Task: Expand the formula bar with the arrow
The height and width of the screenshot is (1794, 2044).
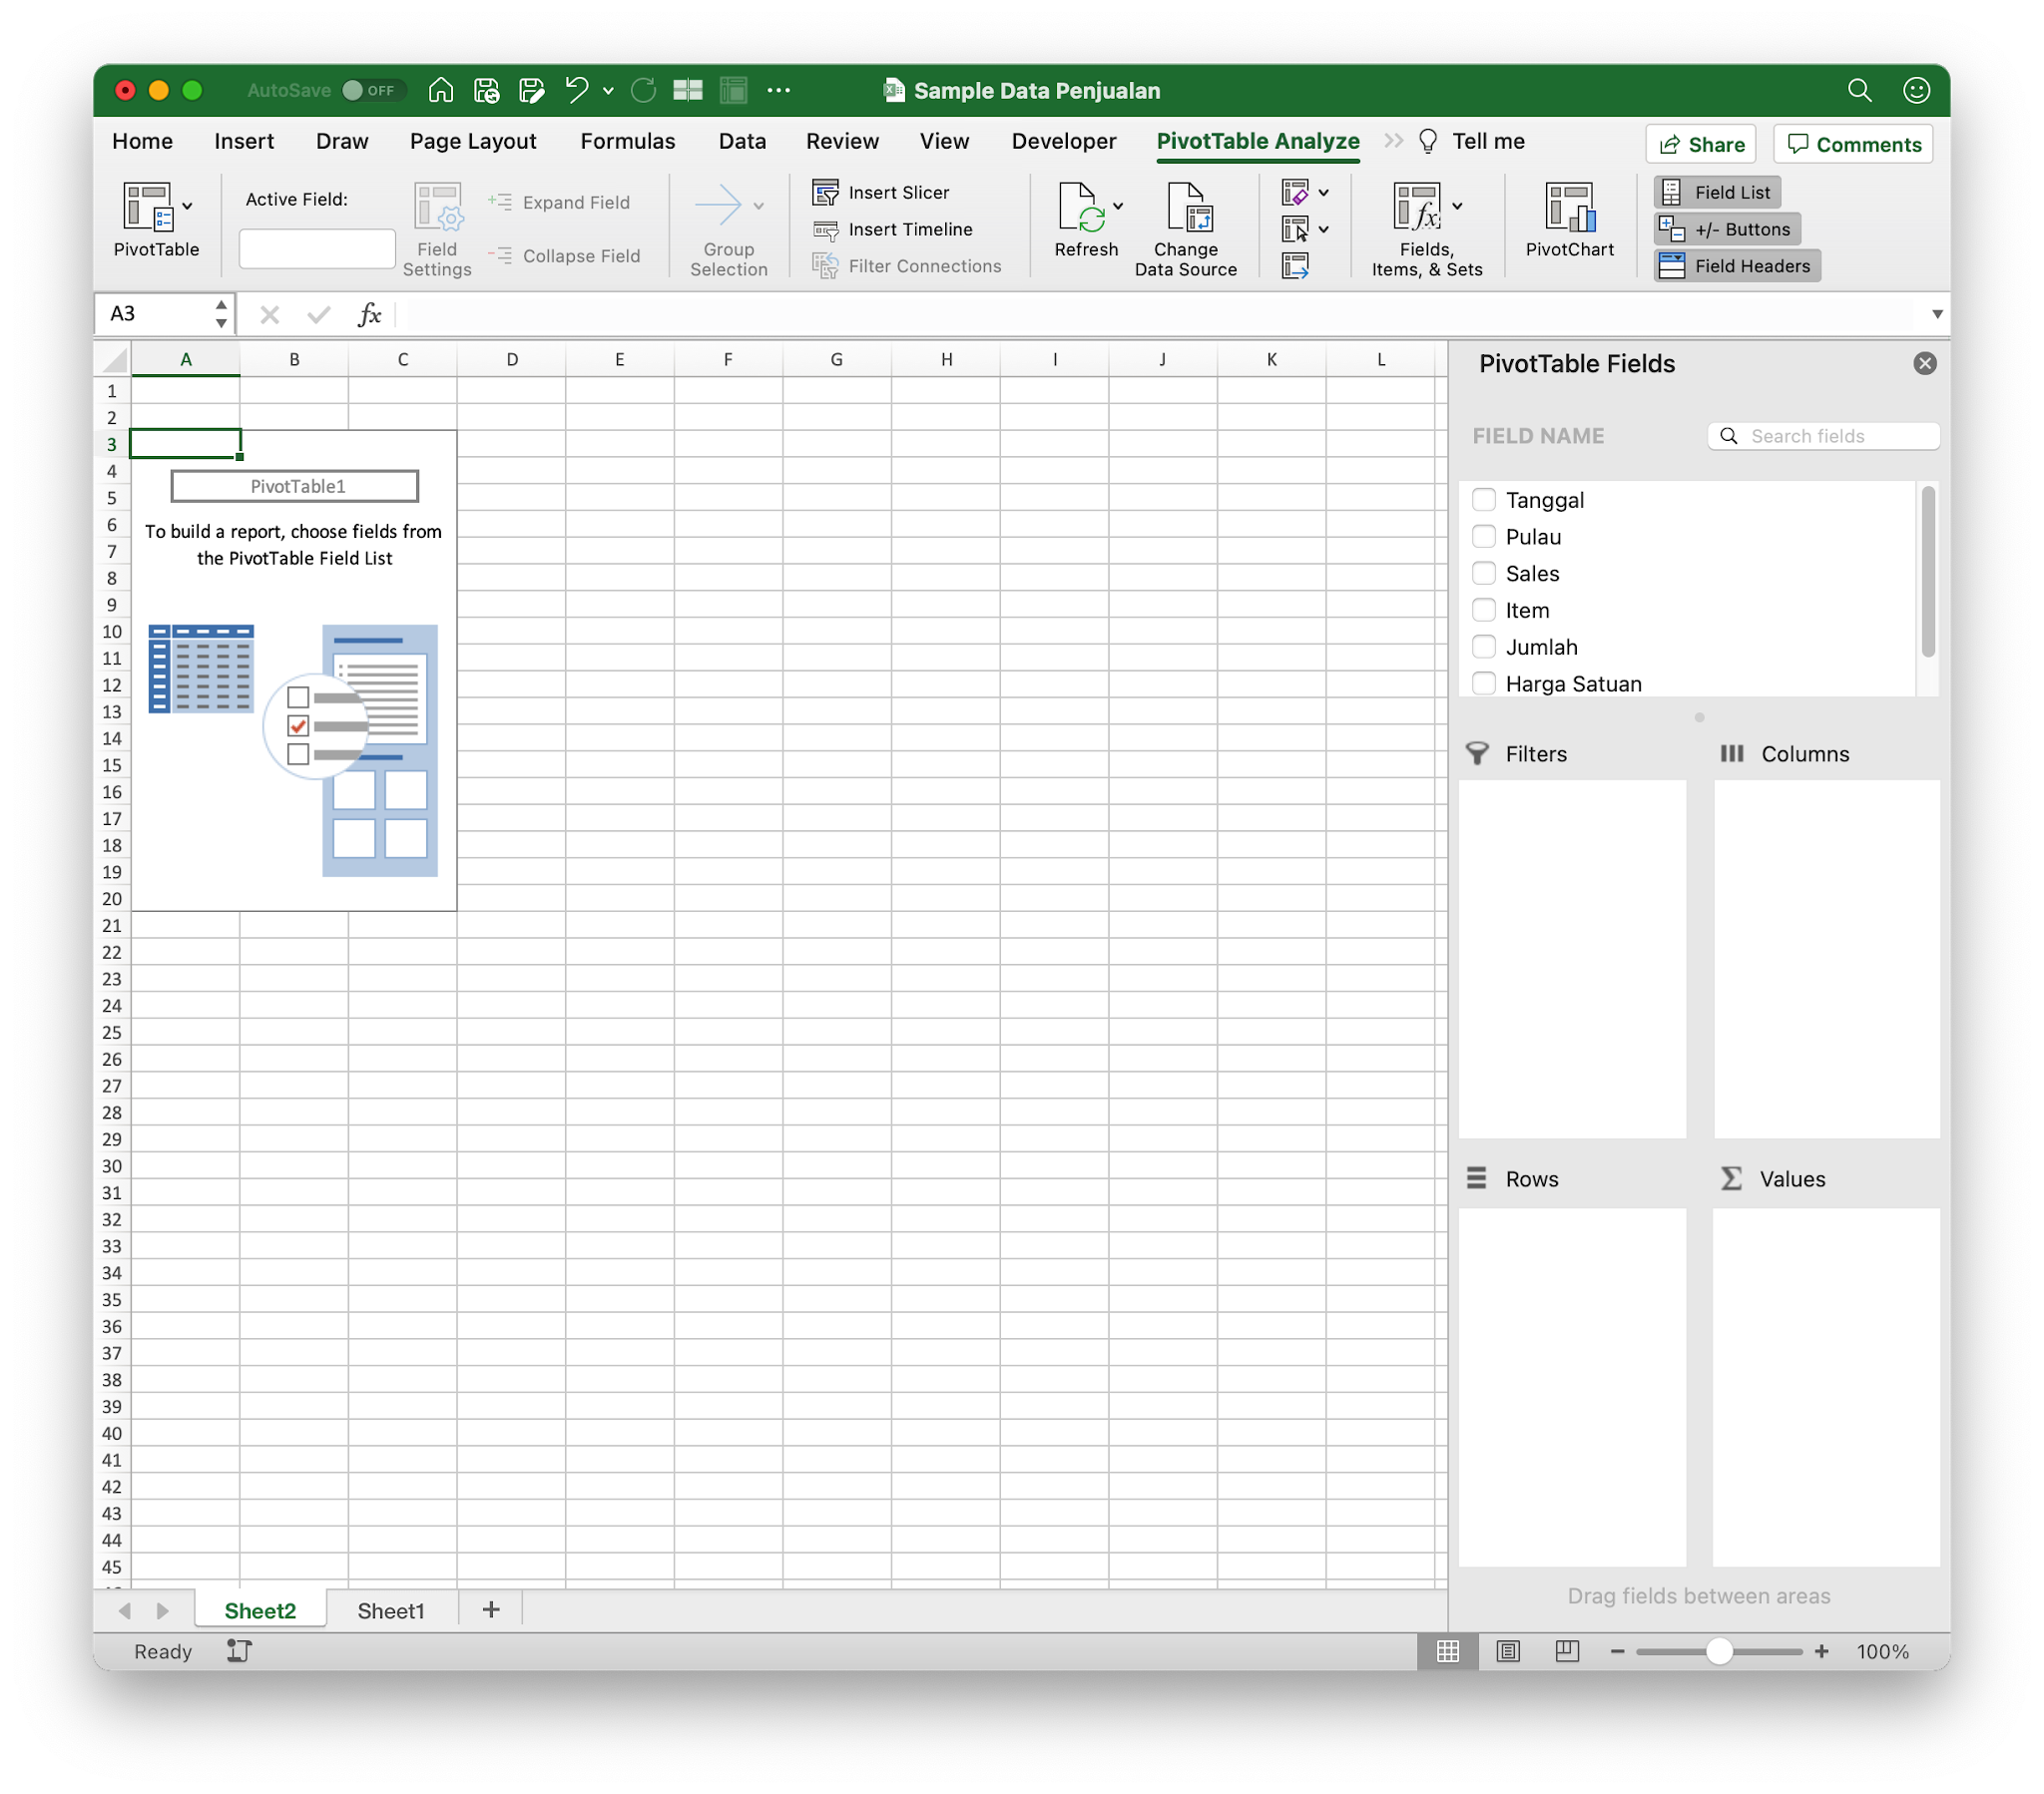Action: pos(1936,314)
